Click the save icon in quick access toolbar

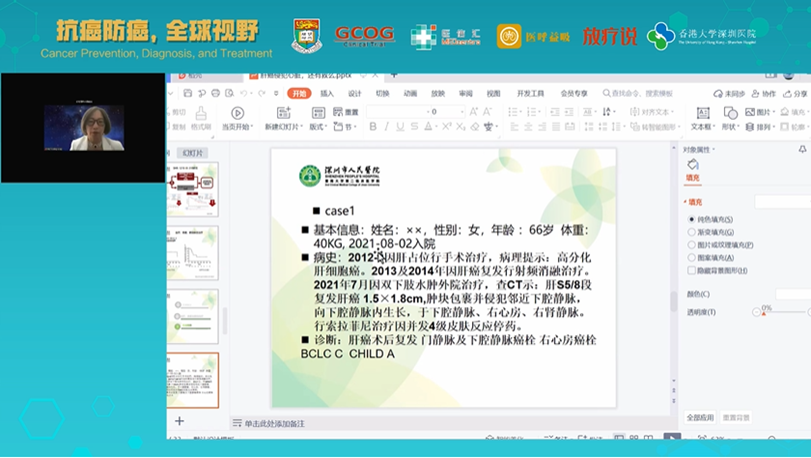188,93
